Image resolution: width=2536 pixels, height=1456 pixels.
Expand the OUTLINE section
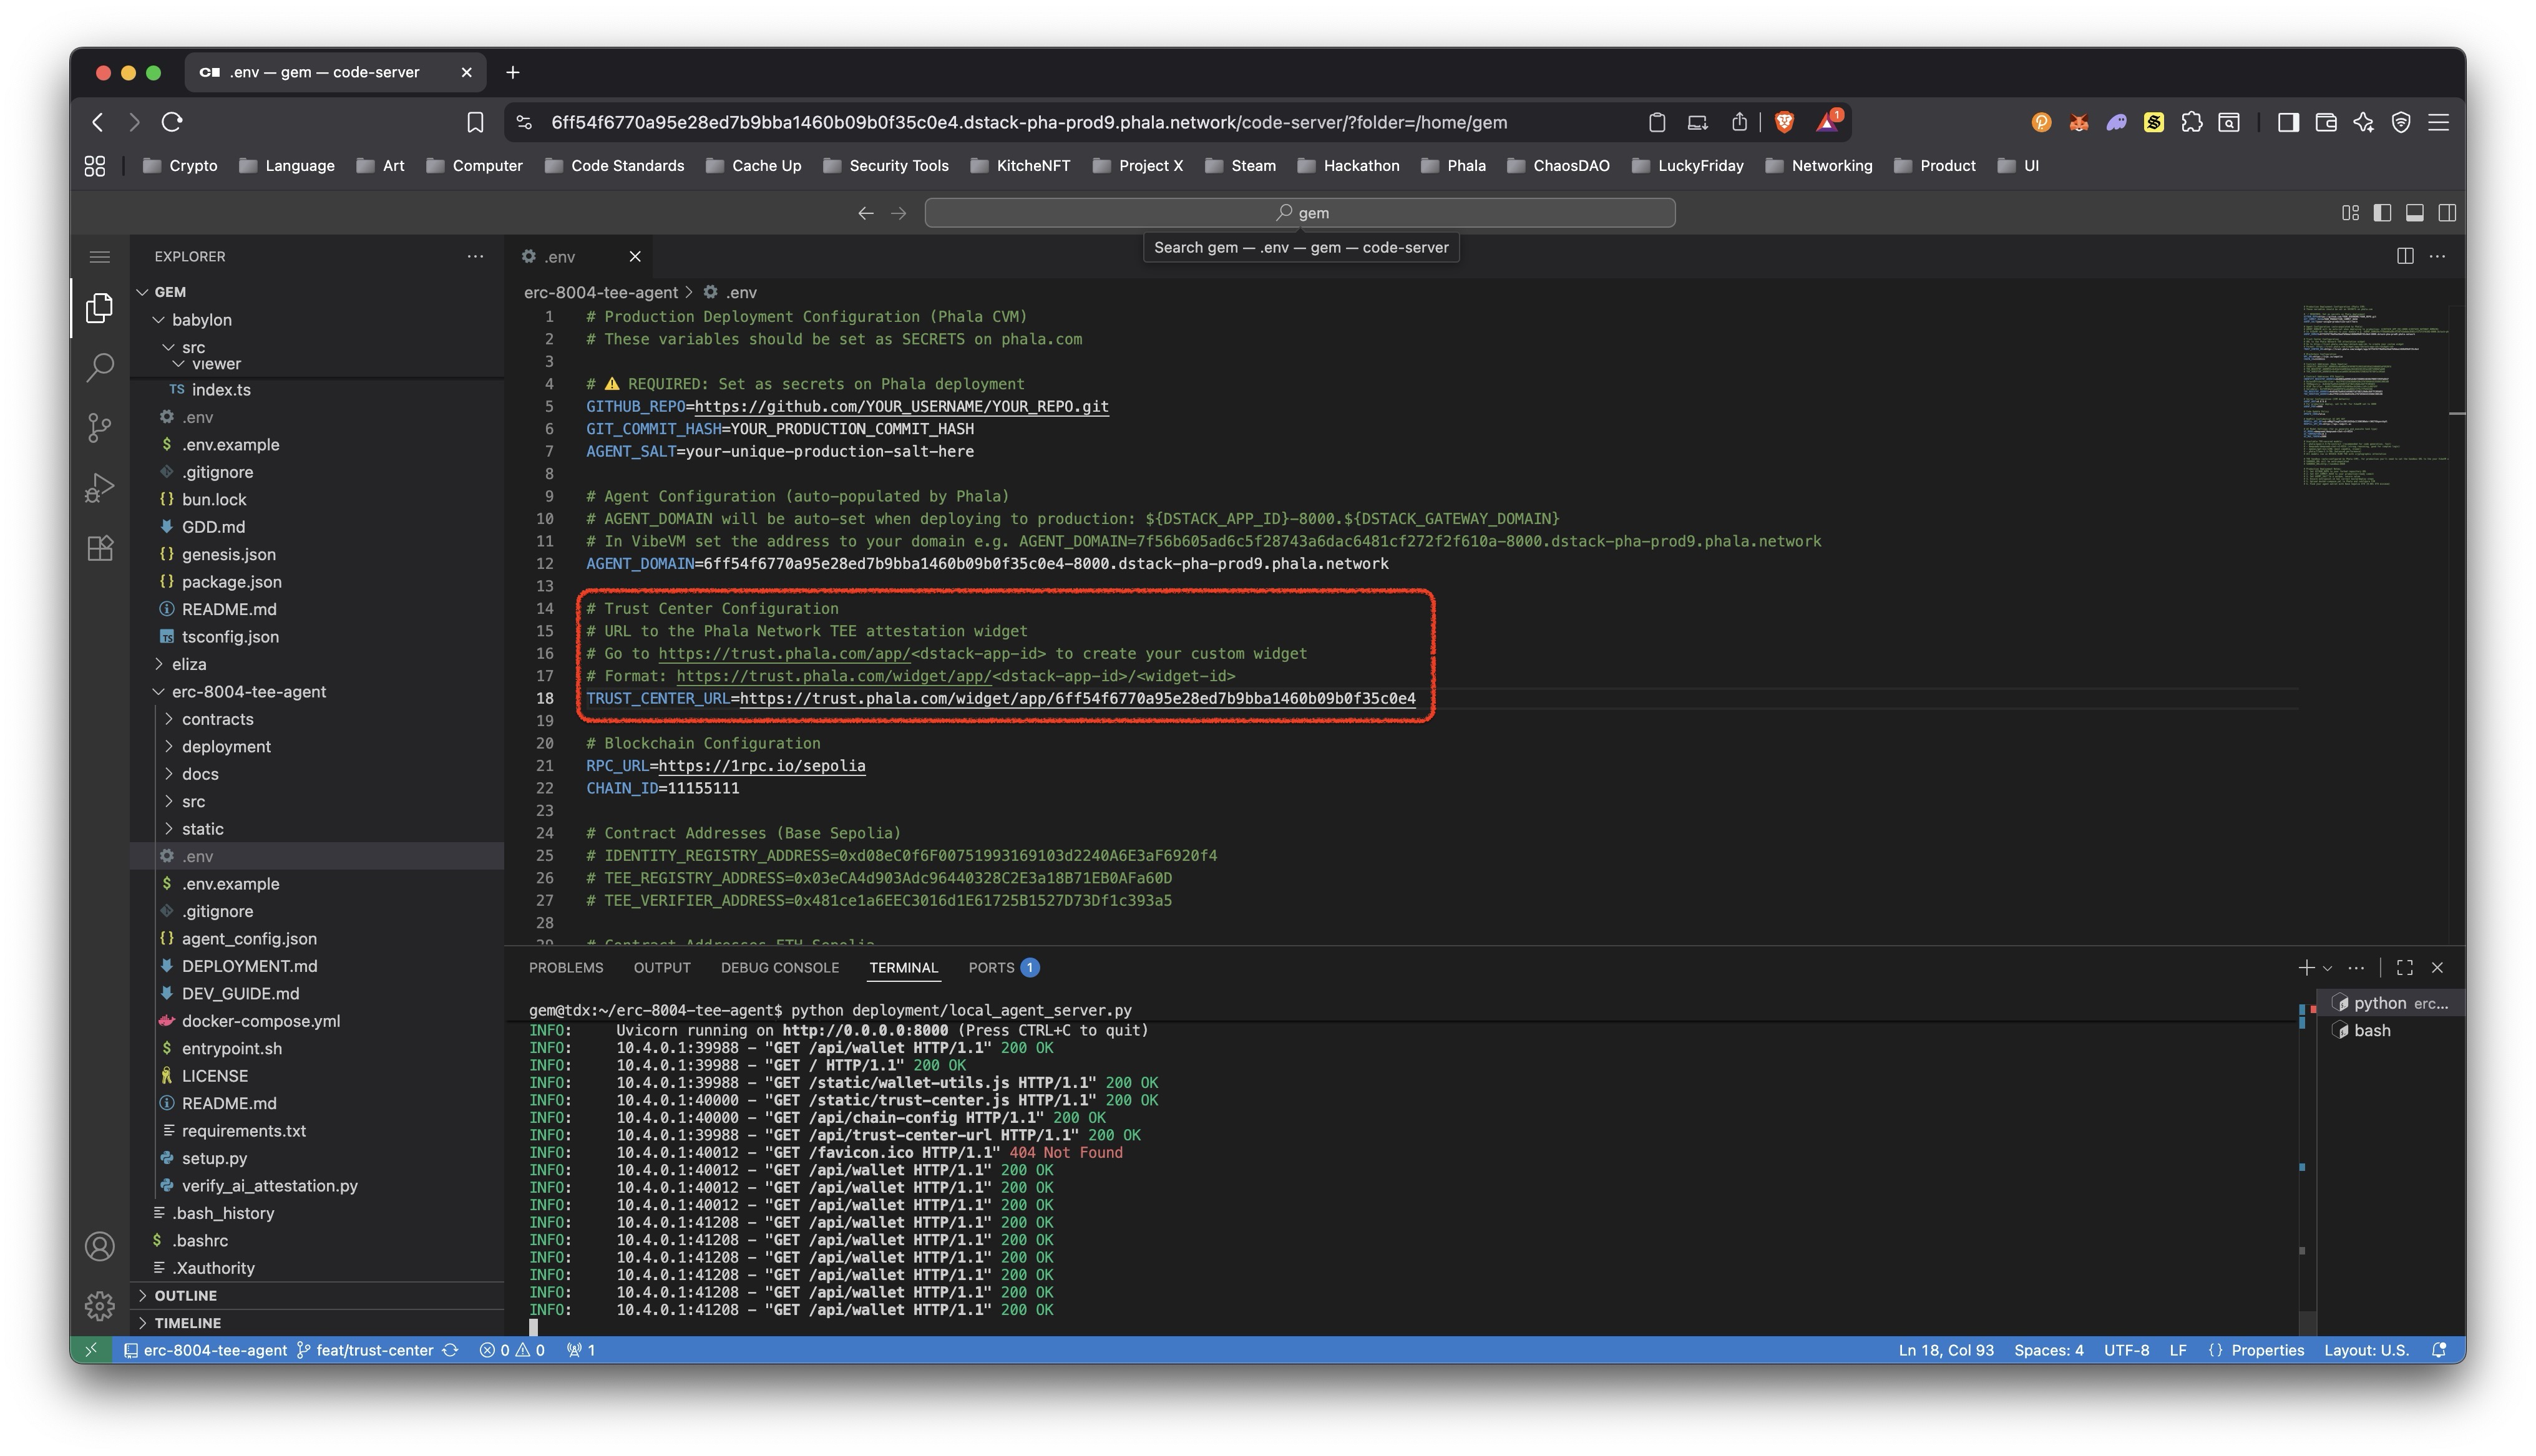[x=185, y=1295]
